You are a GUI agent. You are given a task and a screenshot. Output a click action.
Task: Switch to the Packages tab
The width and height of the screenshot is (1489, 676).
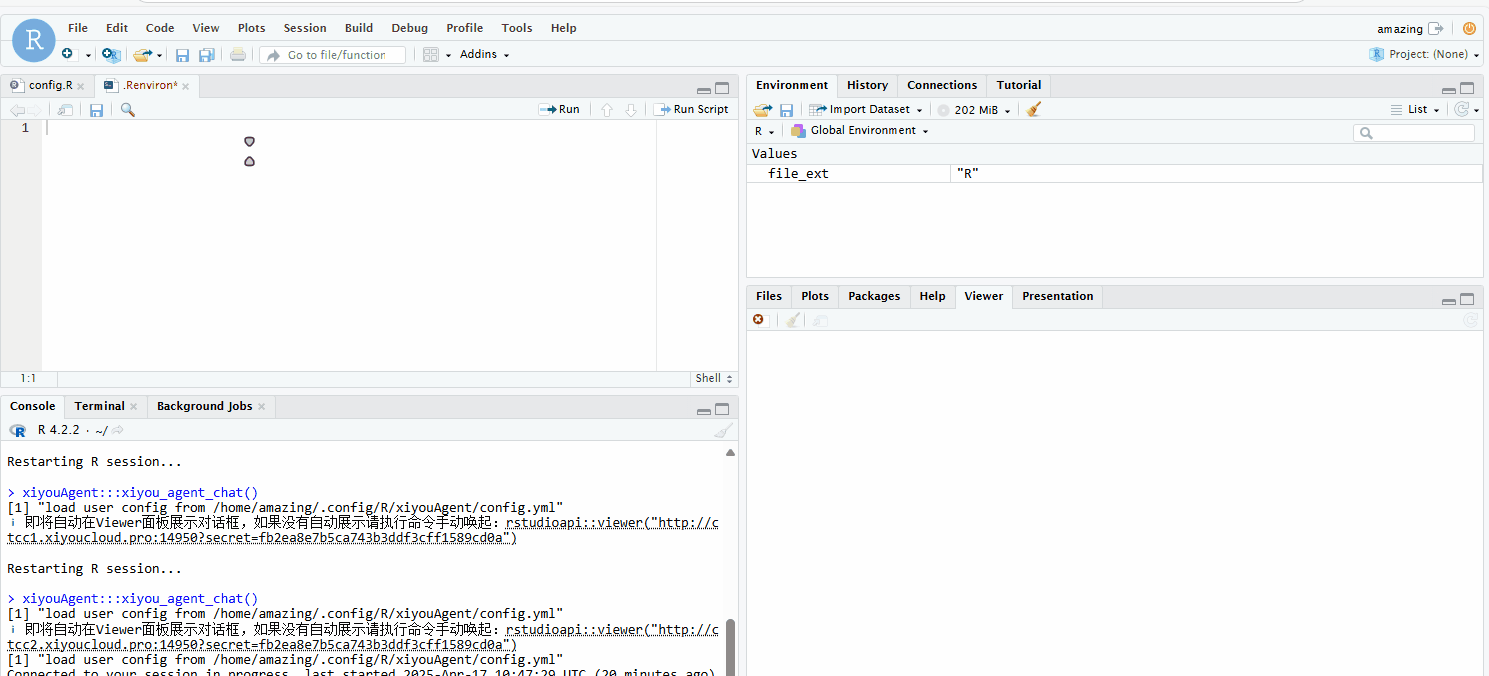[x=873, y=296]
